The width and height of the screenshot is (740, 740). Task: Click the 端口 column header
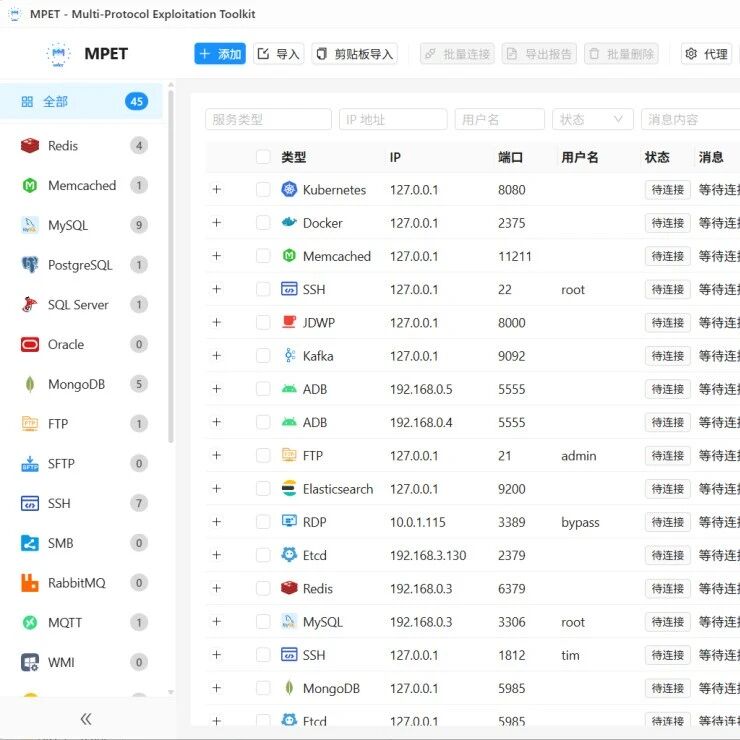[510, 157]
